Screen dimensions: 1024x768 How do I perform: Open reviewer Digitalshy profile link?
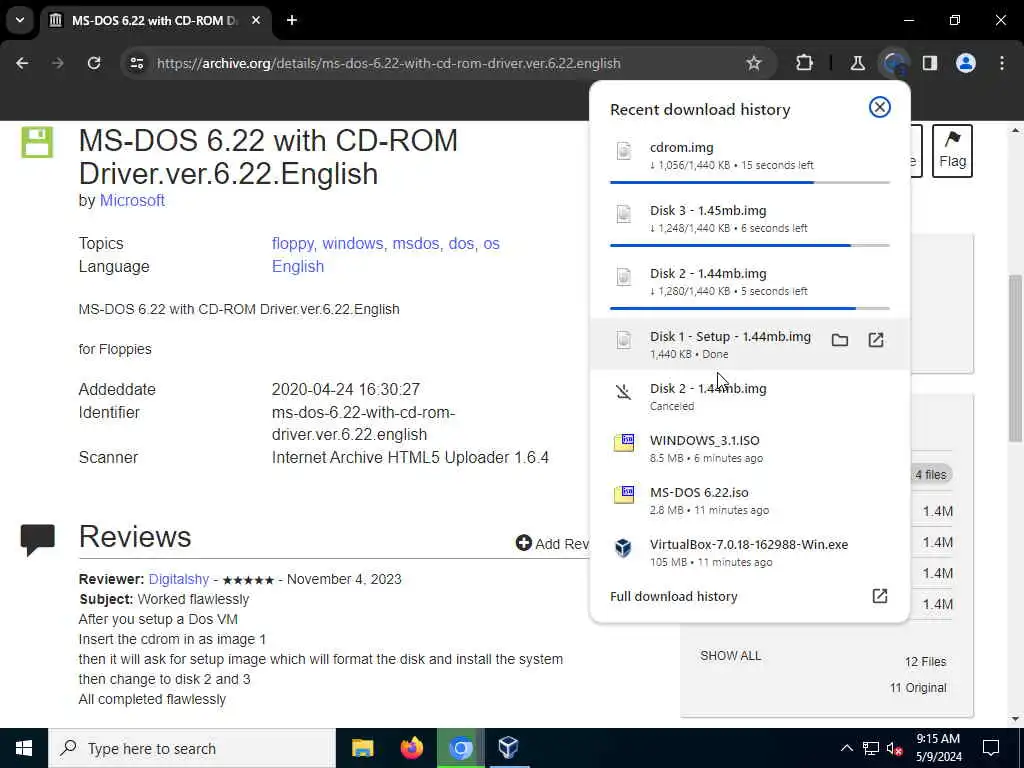click(179, 579)
